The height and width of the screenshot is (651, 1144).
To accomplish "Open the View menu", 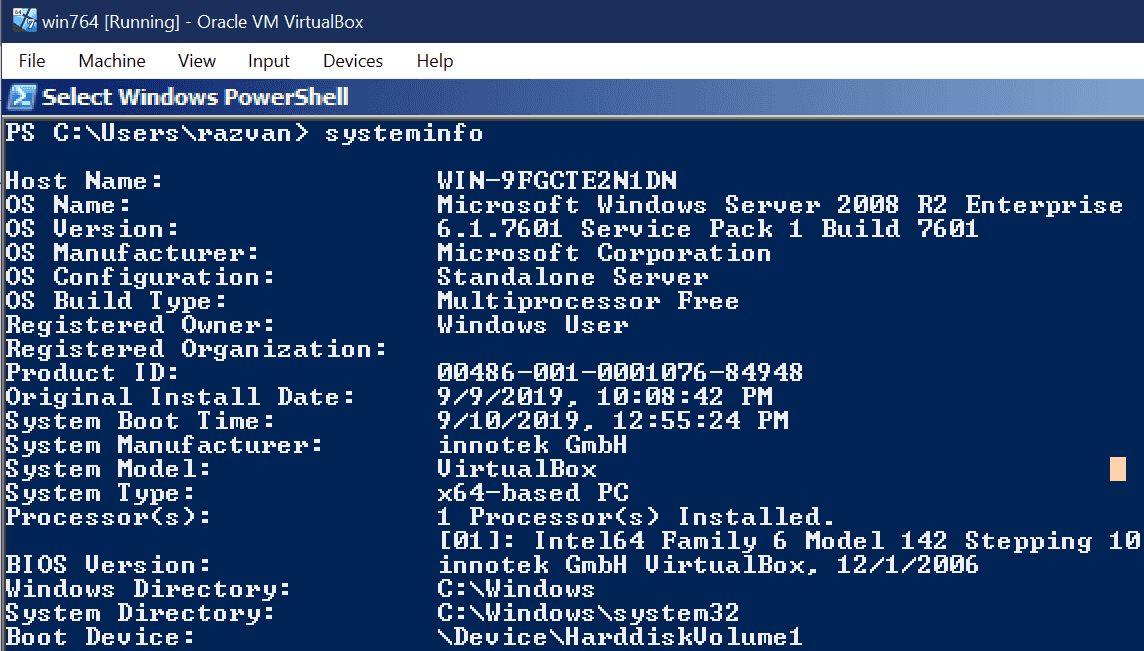I will click(x=197, y=61).
